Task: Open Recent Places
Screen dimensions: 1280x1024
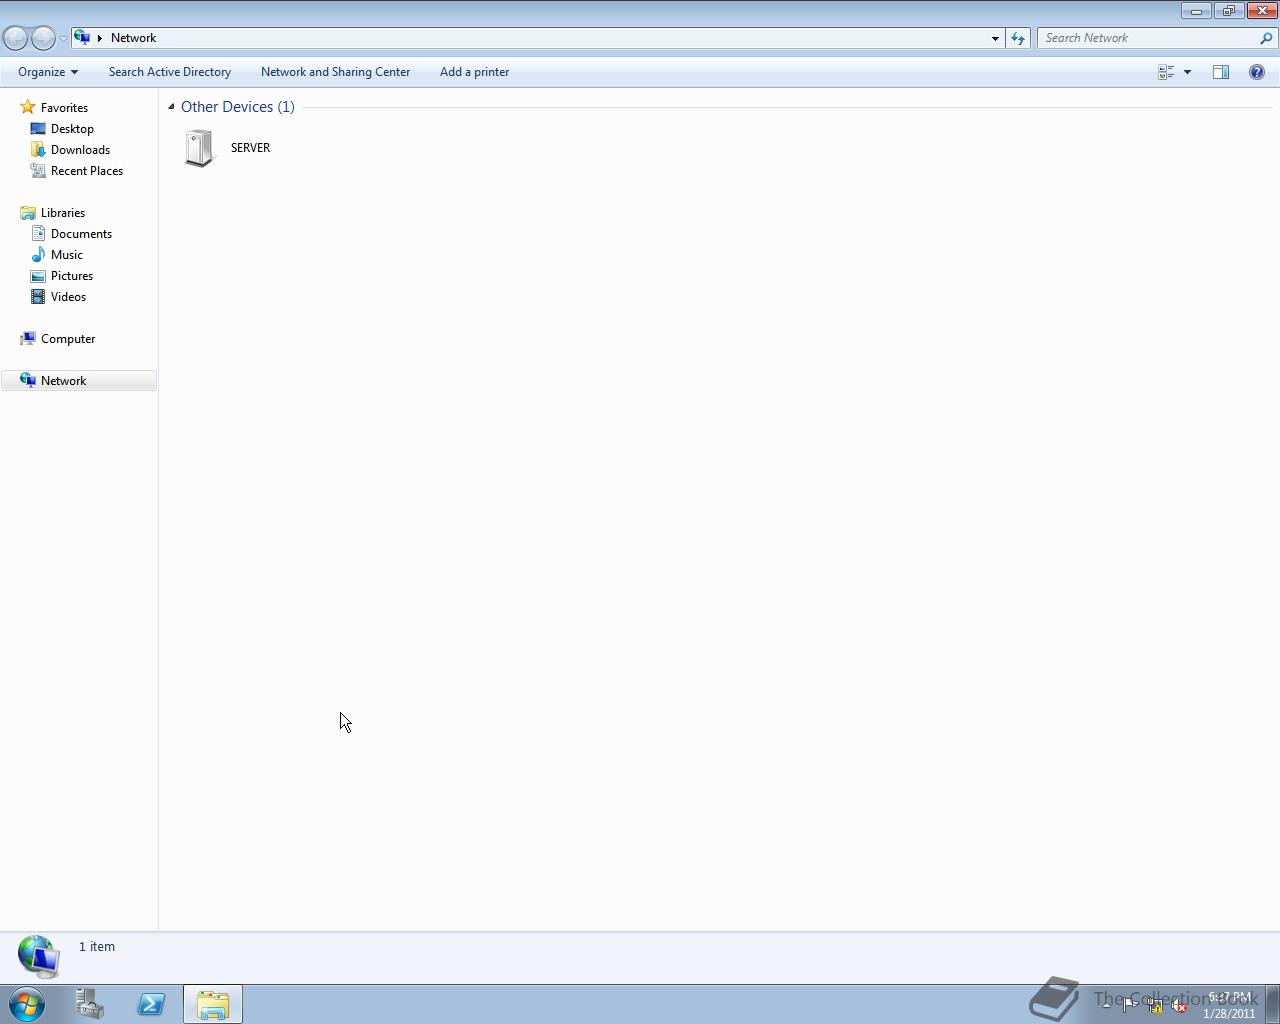Action: point(87,170)
